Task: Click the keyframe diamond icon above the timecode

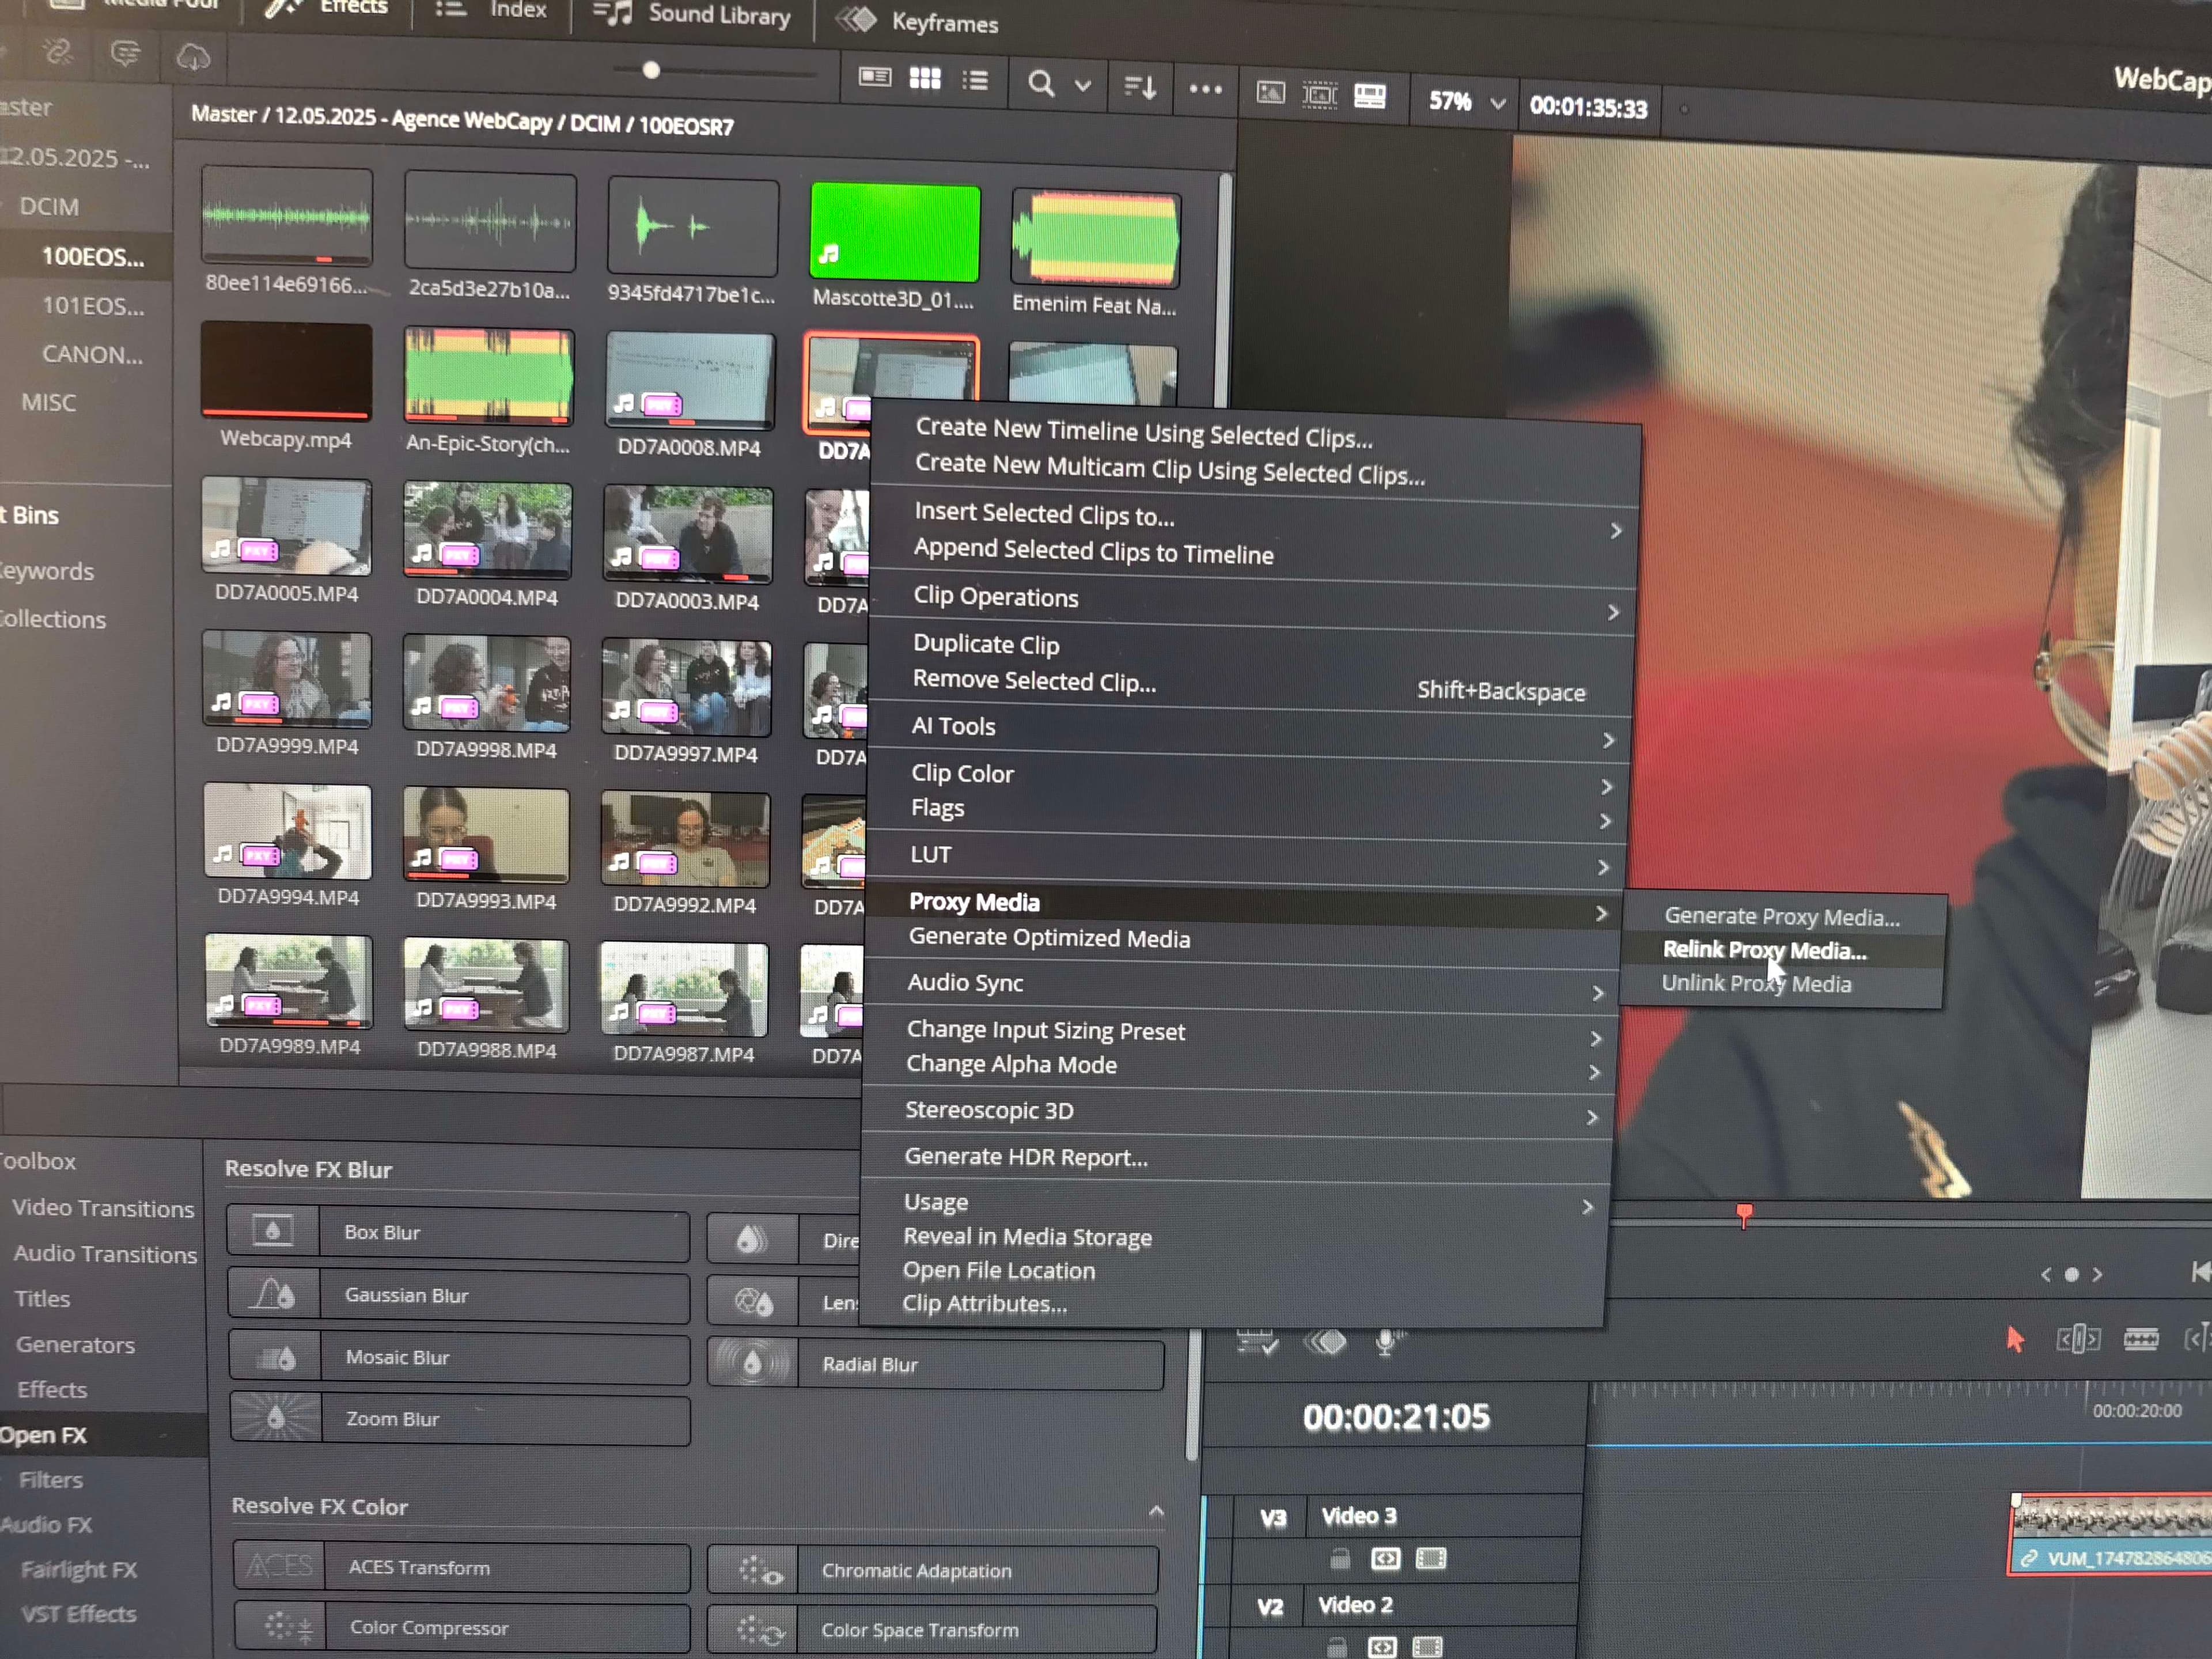Action: [x=1326, y=1341]
